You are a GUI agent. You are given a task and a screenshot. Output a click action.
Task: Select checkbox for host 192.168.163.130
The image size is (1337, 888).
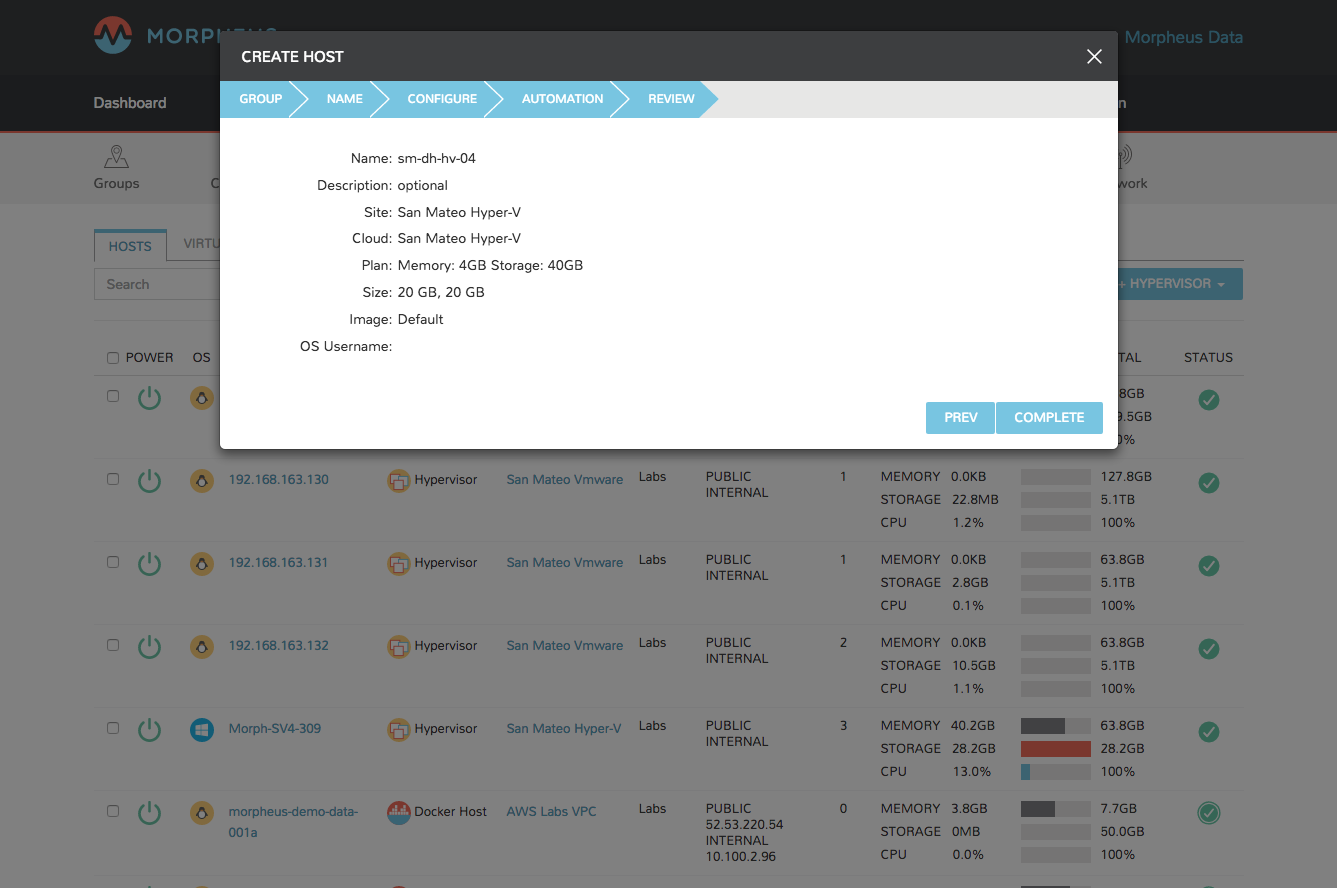point(113,479)
